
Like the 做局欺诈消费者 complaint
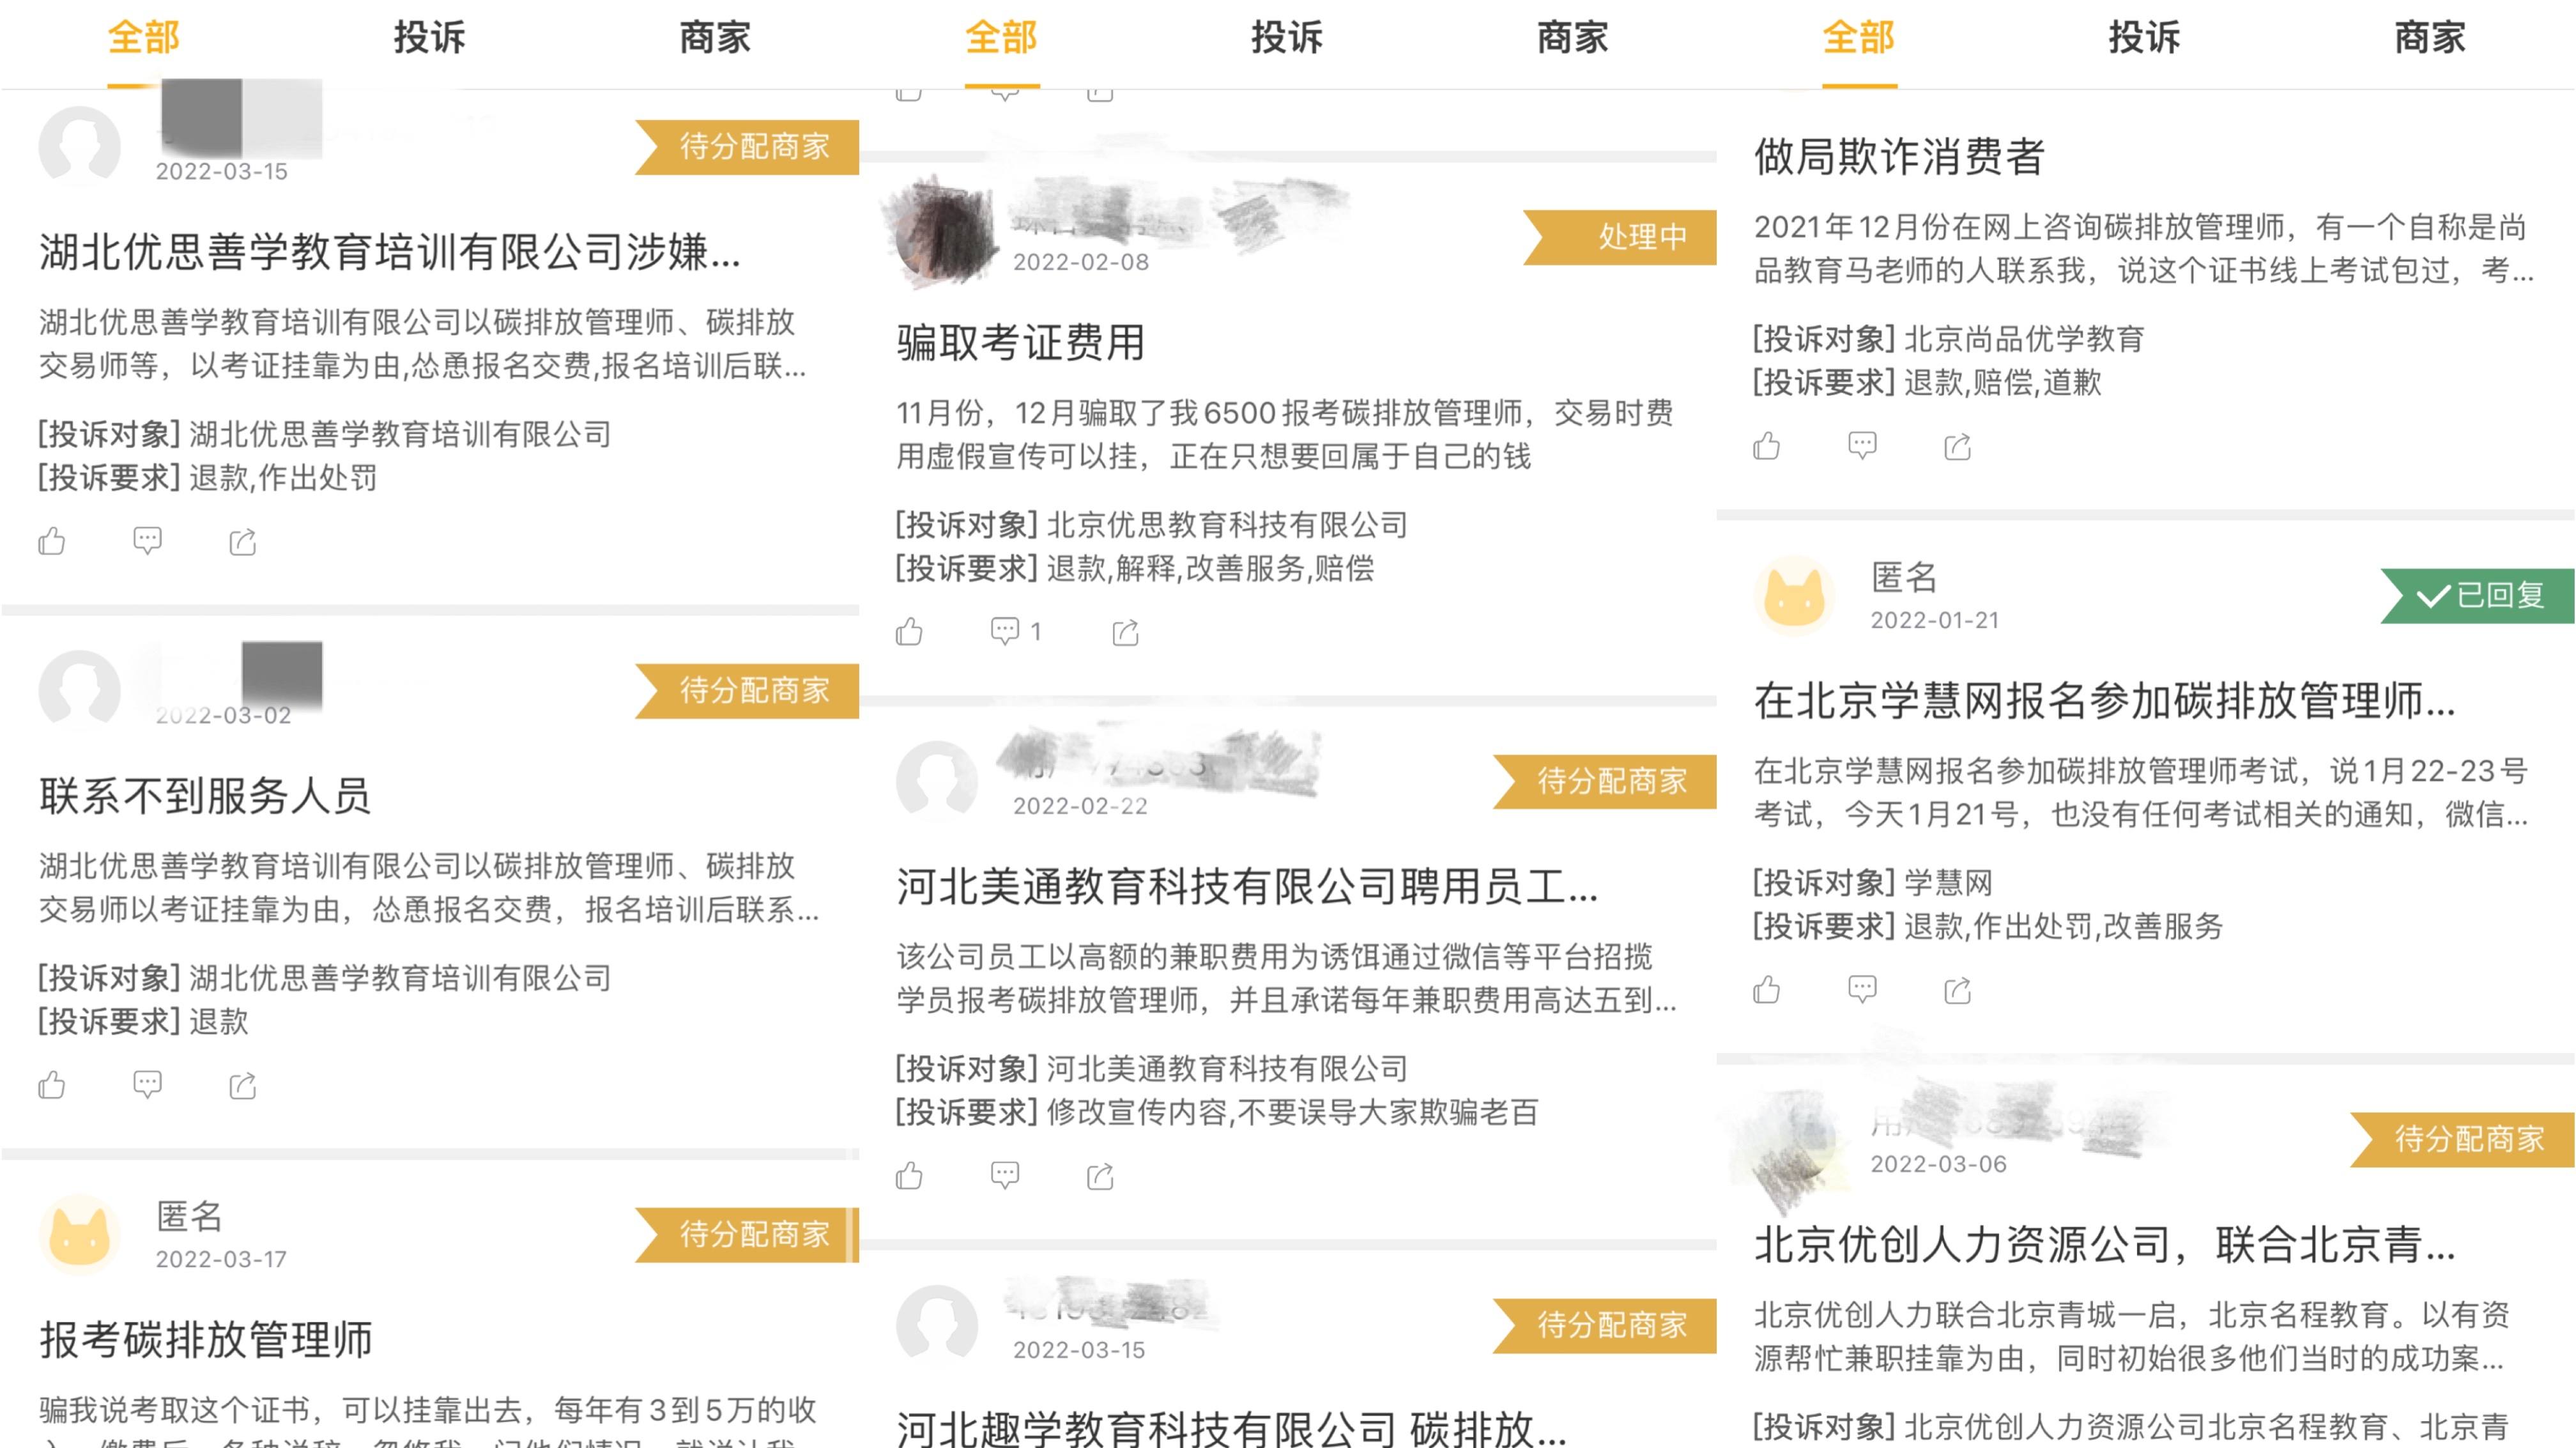pos(1766,446)
